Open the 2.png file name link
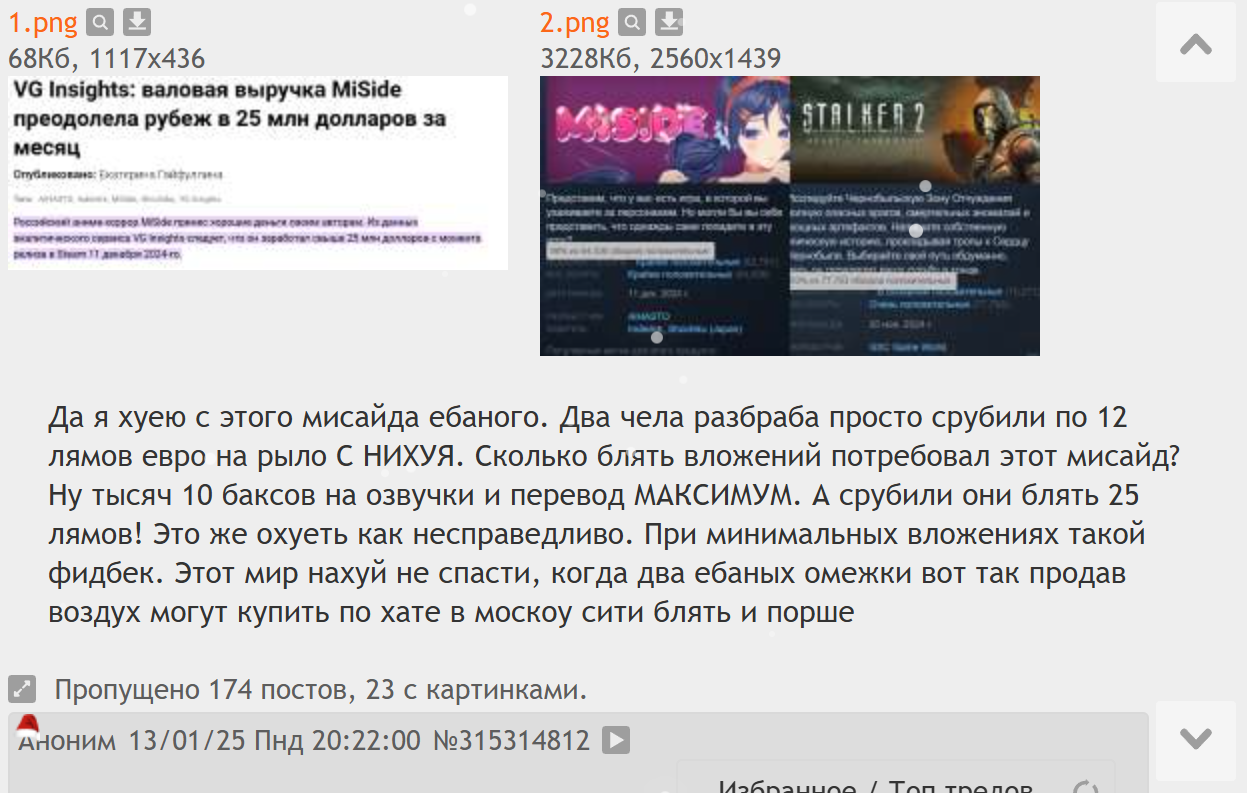This screenshot has width=1247, height=793. point(575,23)
